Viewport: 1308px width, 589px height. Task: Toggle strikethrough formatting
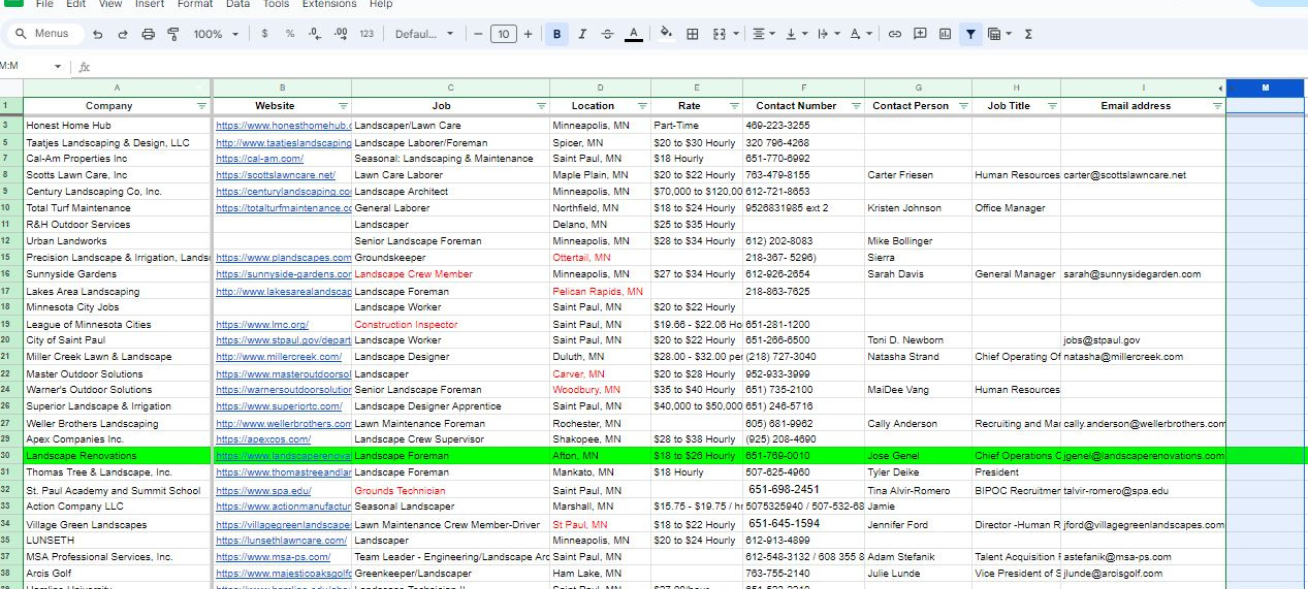[x=608, y=34]
